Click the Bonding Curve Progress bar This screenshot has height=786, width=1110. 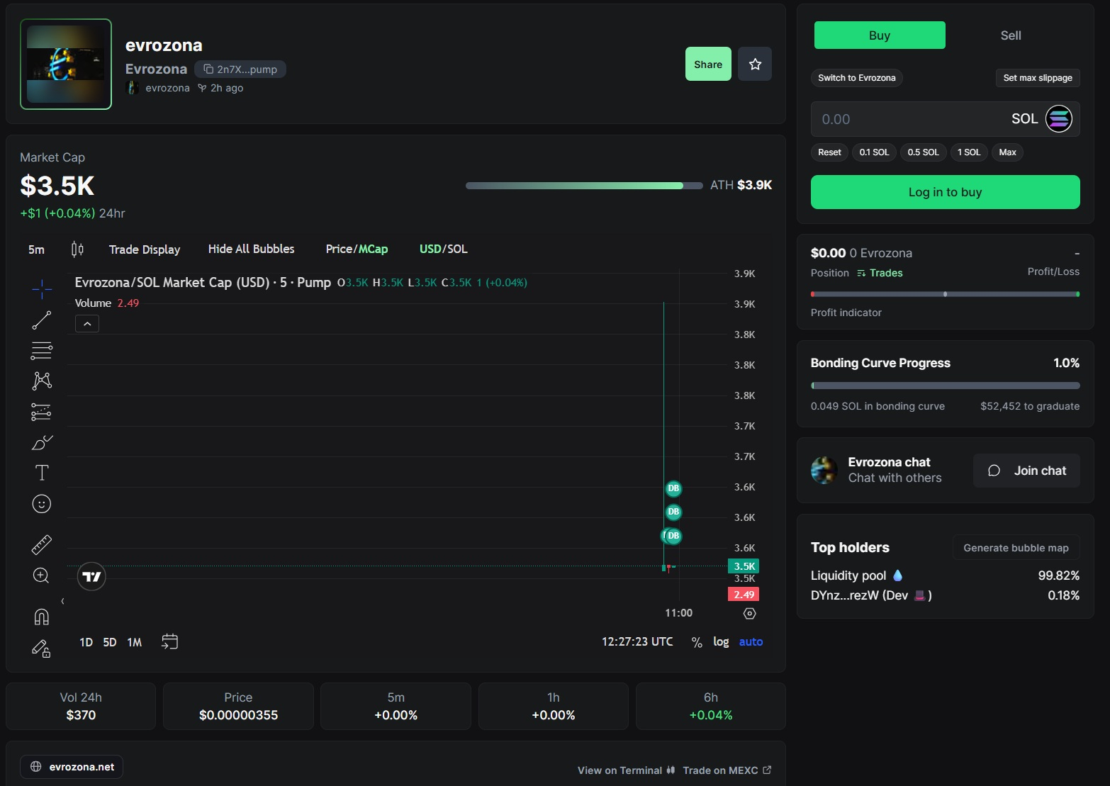[x=945, y=385]
